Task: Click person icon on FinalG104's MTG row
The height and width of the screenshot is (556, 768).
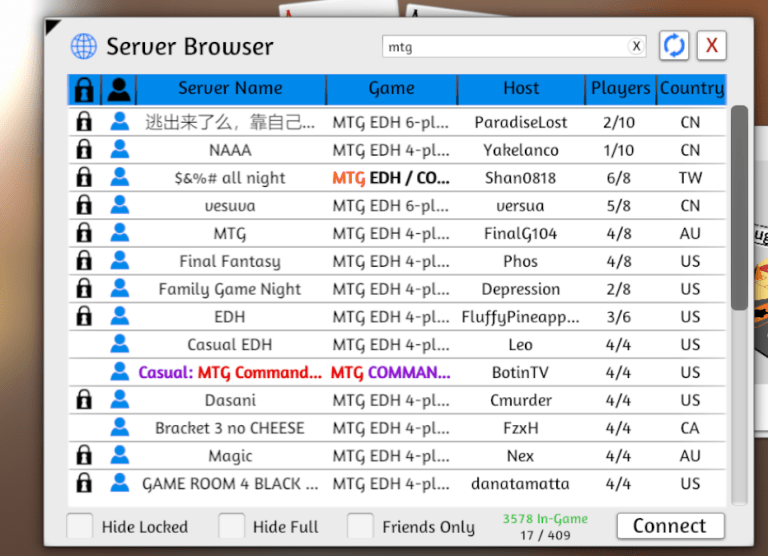Action: [120, 233]
